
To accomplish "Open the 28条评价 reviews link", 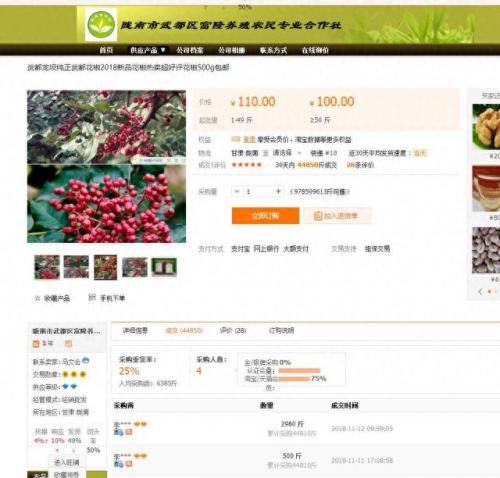I will [360, 165].
